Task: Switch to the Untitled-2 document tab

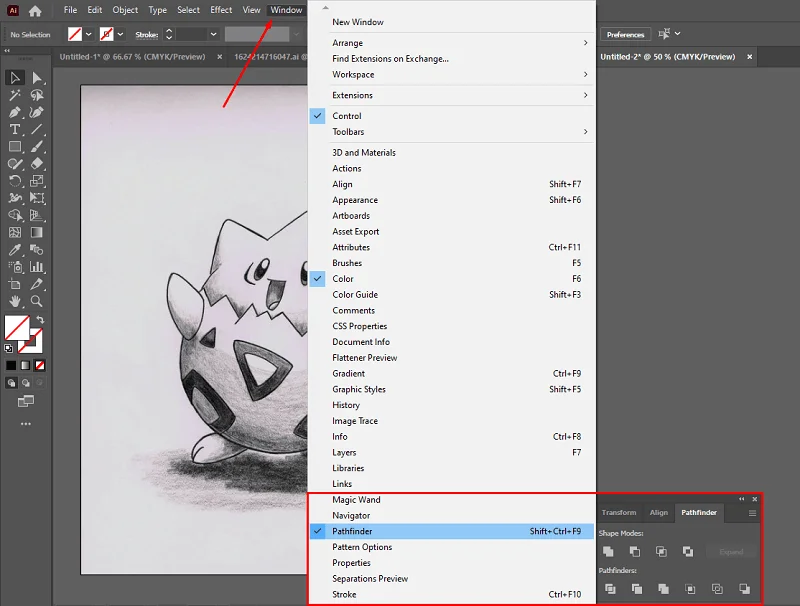Action: point(668,57)
